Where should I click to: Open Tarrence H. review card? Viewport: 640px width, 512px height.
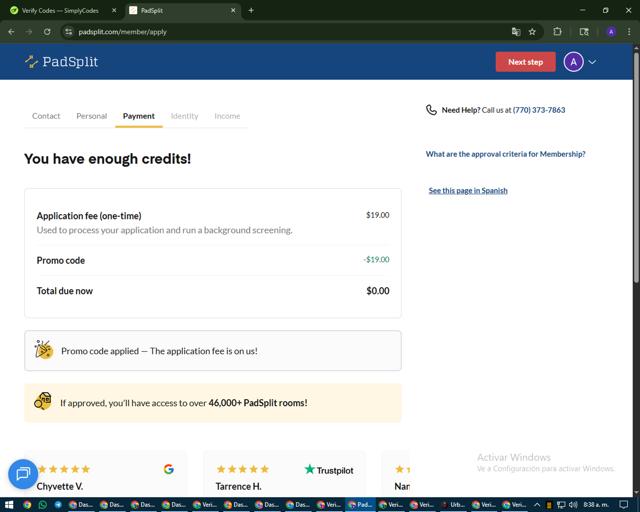(284, 474)
